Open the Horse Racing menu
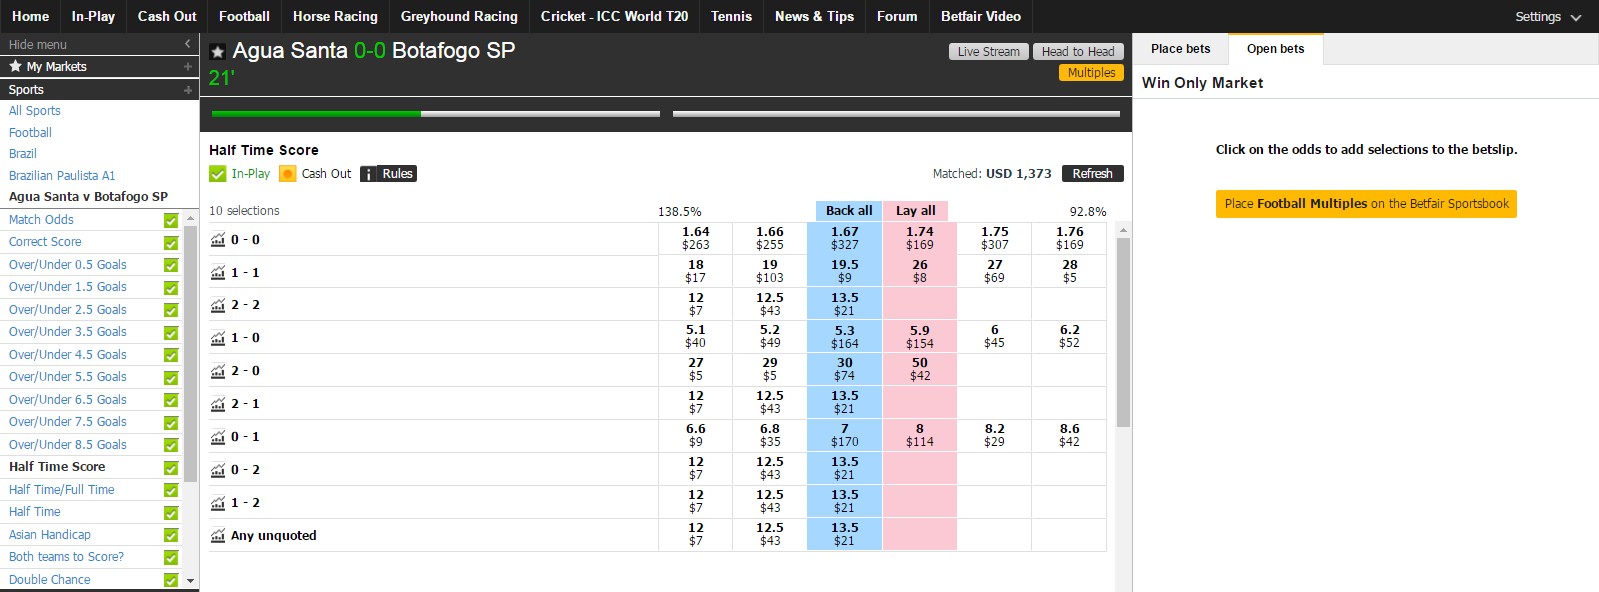Screen dimensions: 1599x592 point(335,16)
